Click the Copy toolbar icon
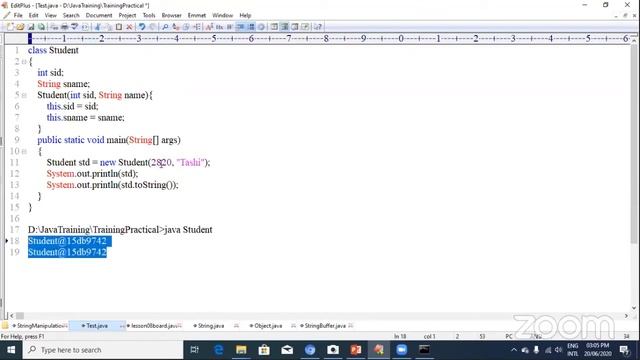 coord(108,27)
